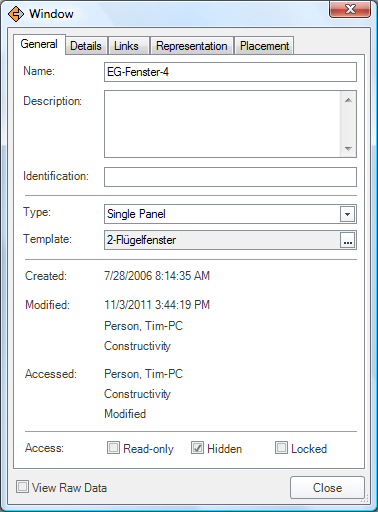Click the Template browse ellipsis button
378x512 pixels.
pyautogui.click(x=347, y=240)
